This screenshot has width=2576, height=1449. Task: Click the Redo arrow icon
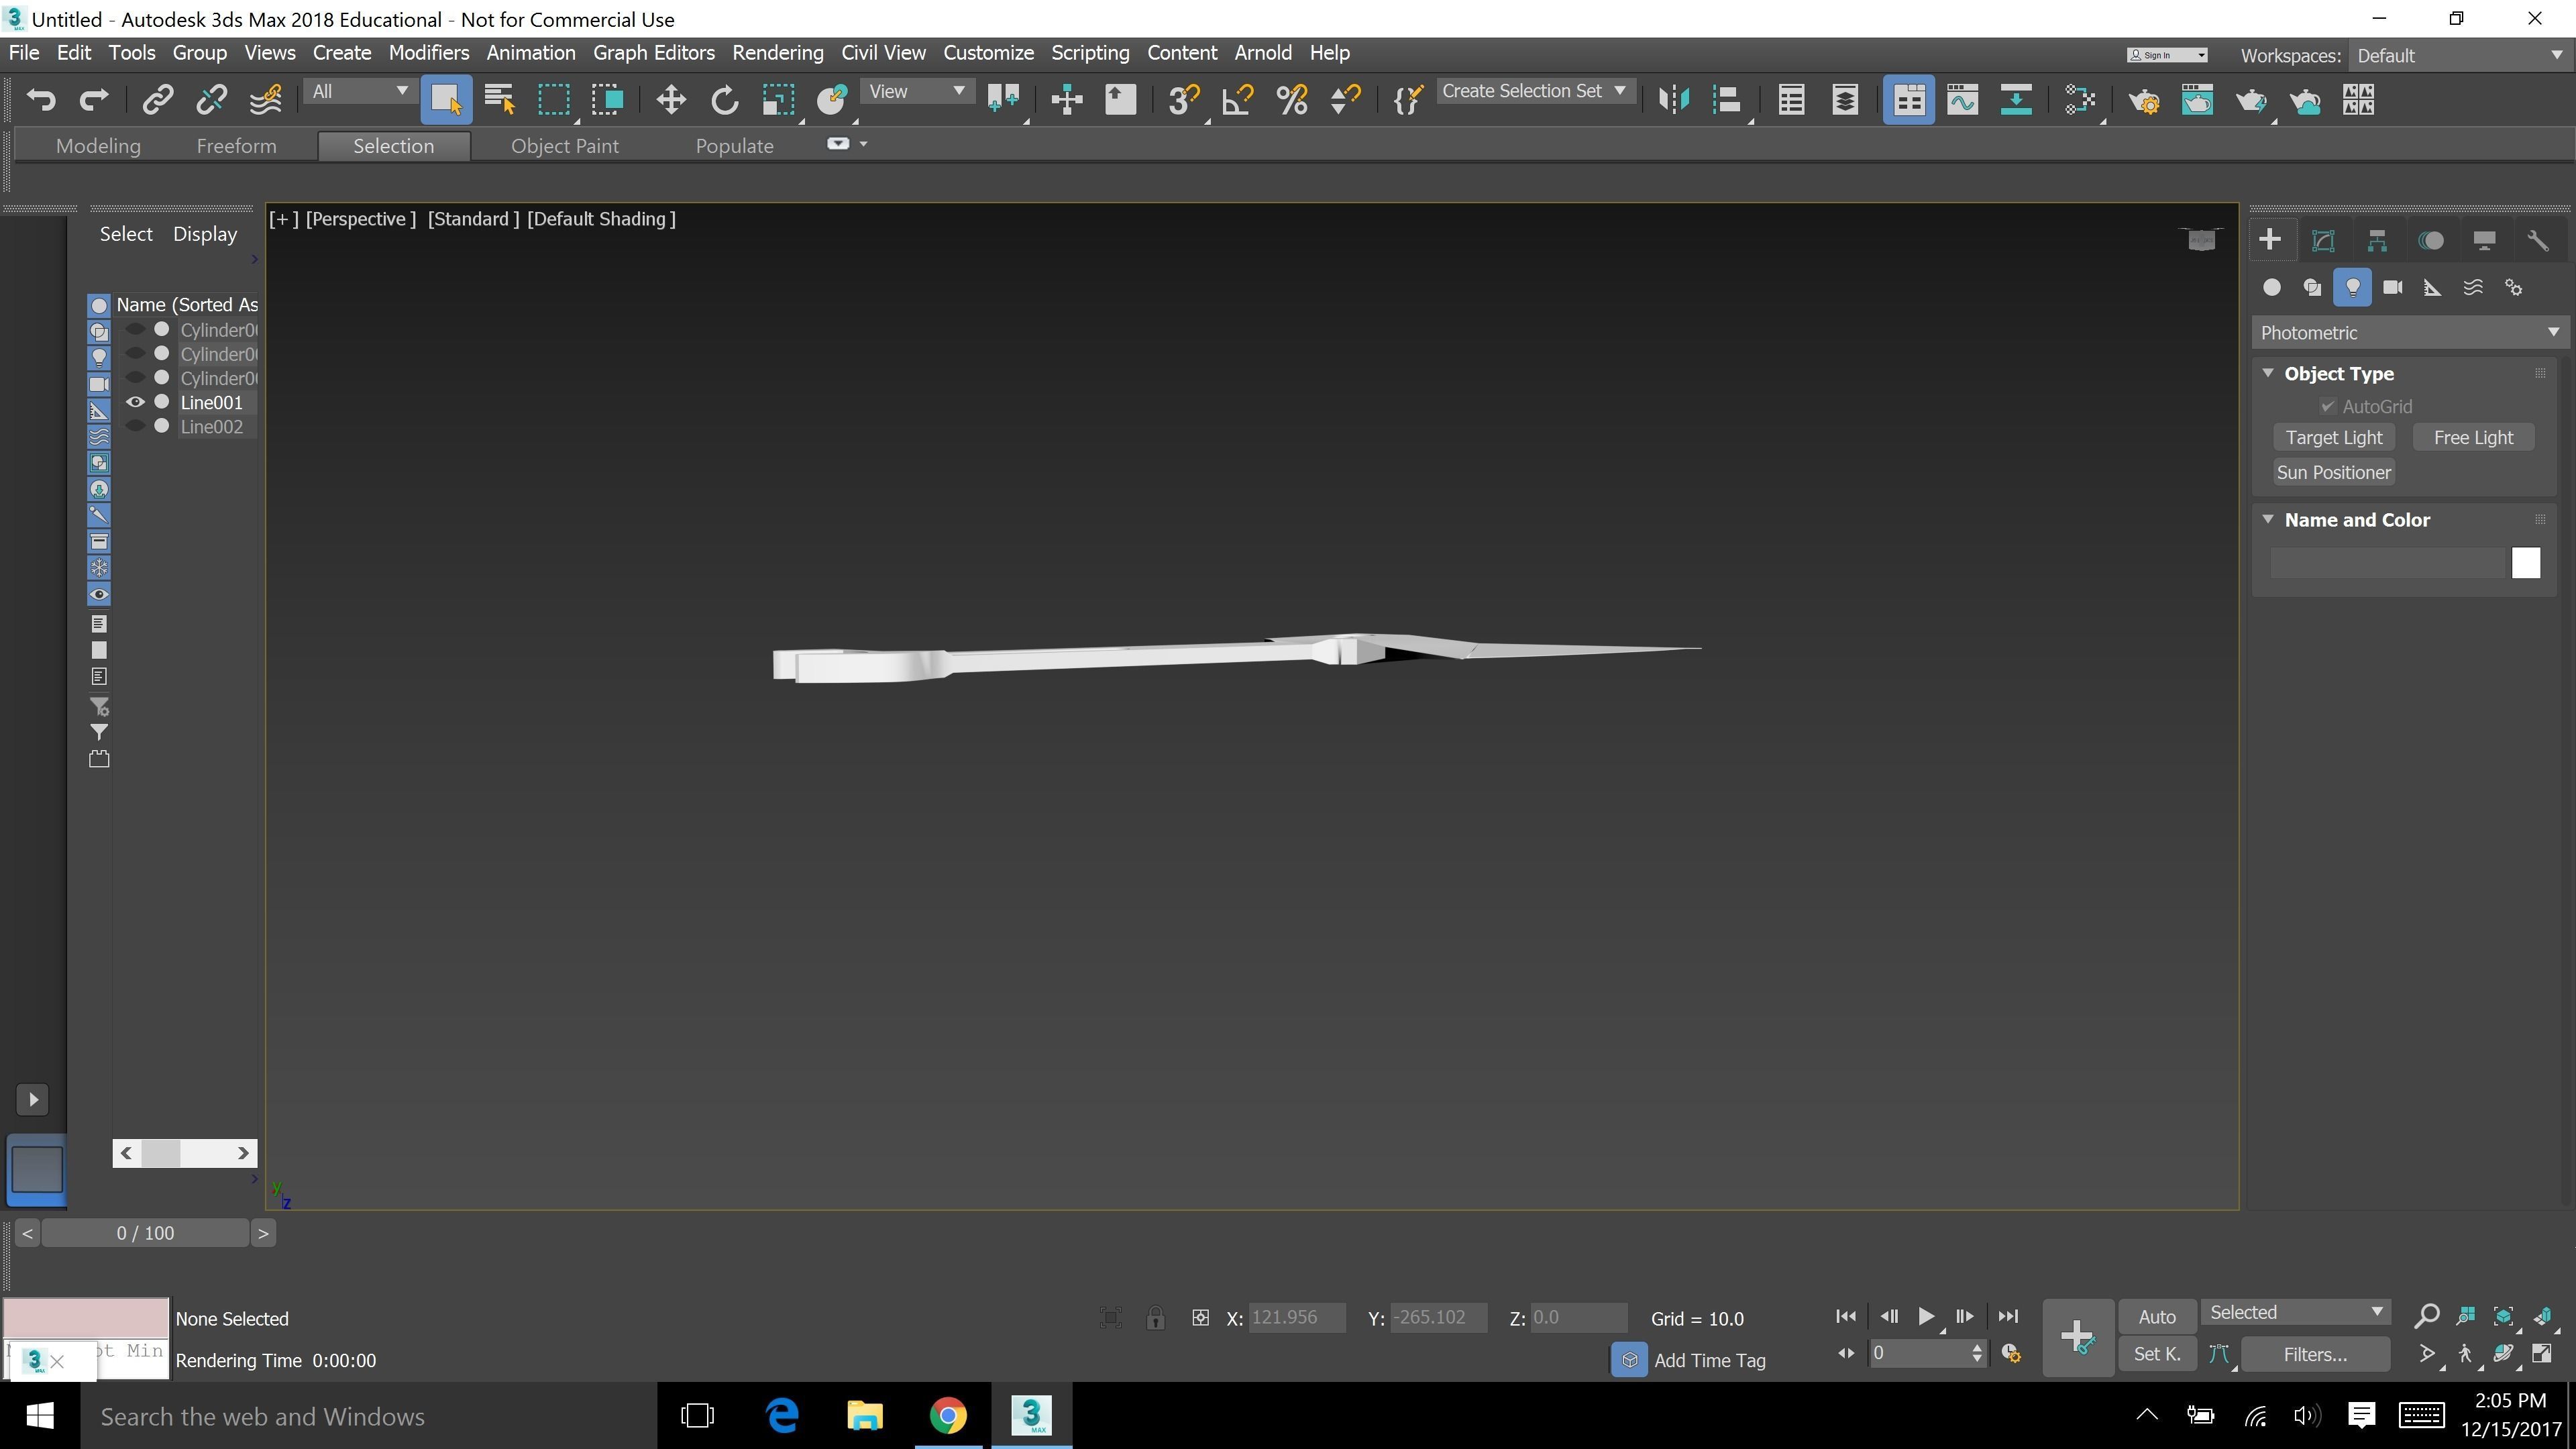coord(94,99)
